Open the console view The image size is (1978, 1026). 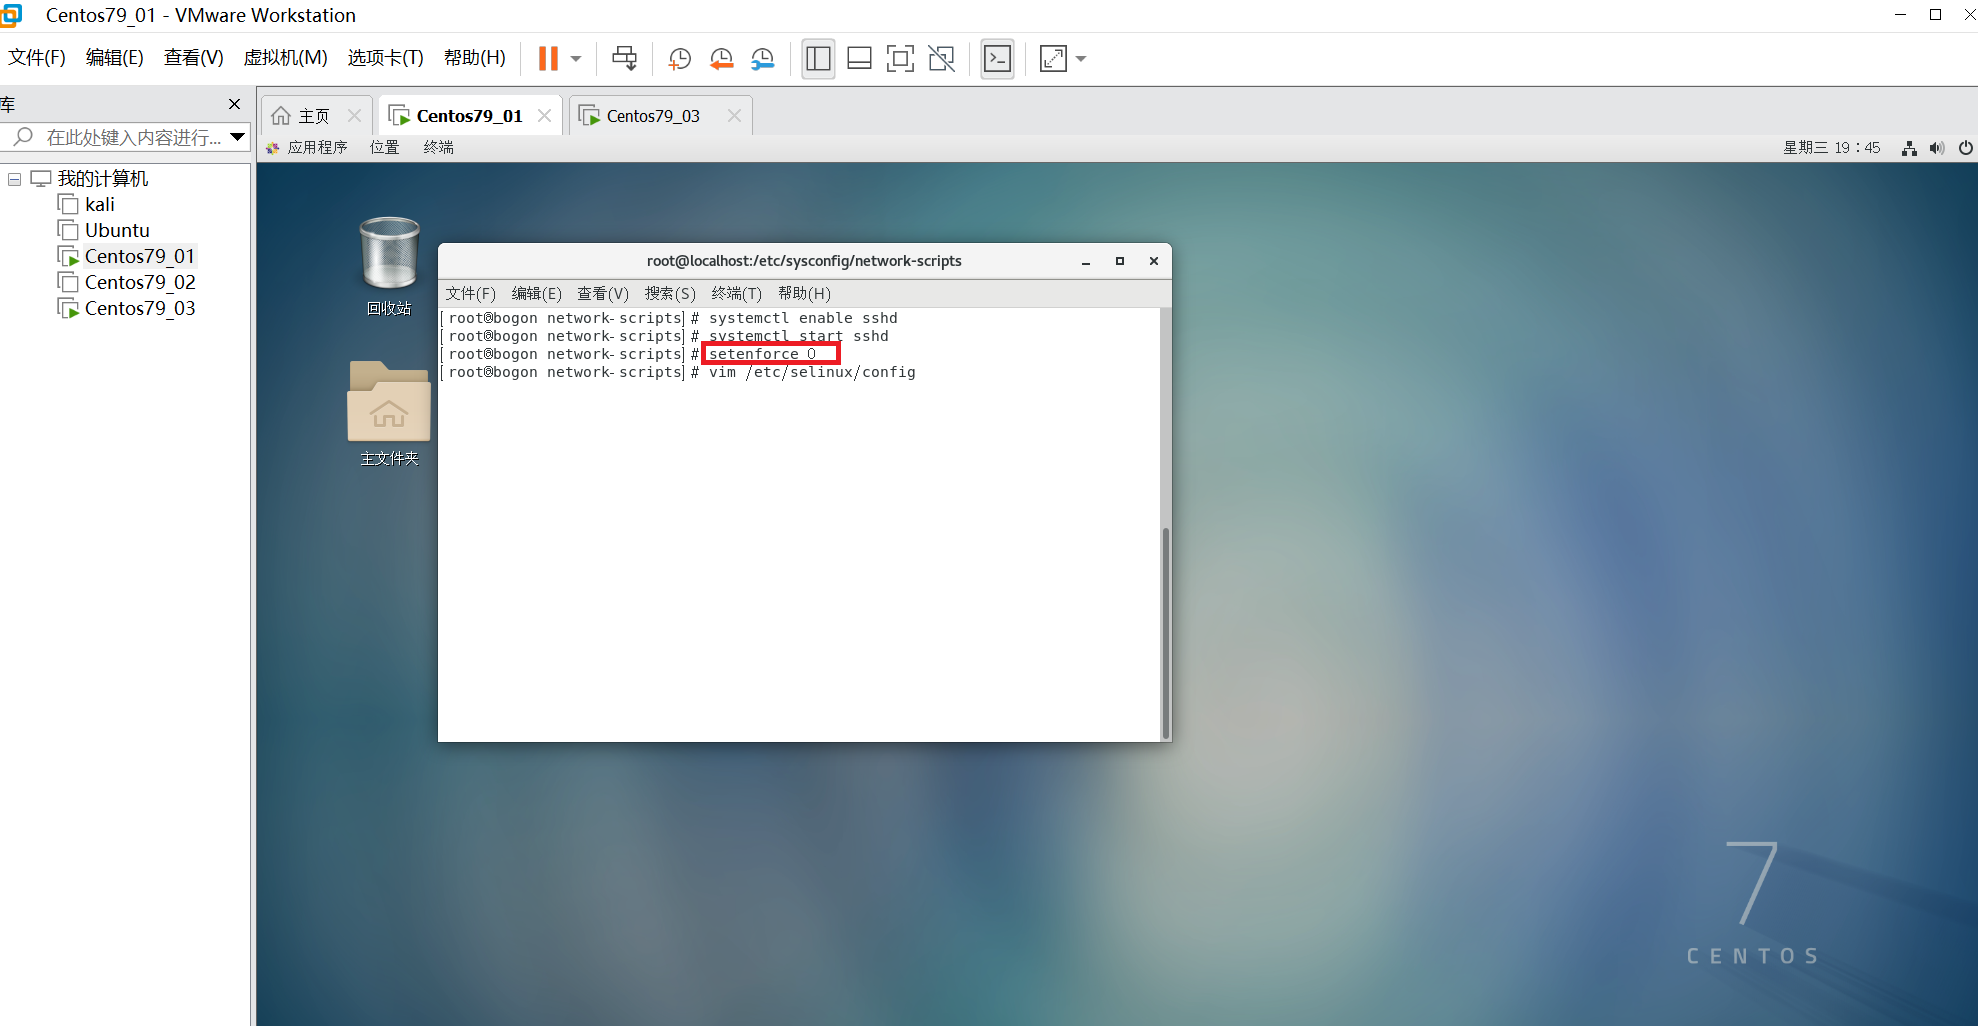[997, 59]
